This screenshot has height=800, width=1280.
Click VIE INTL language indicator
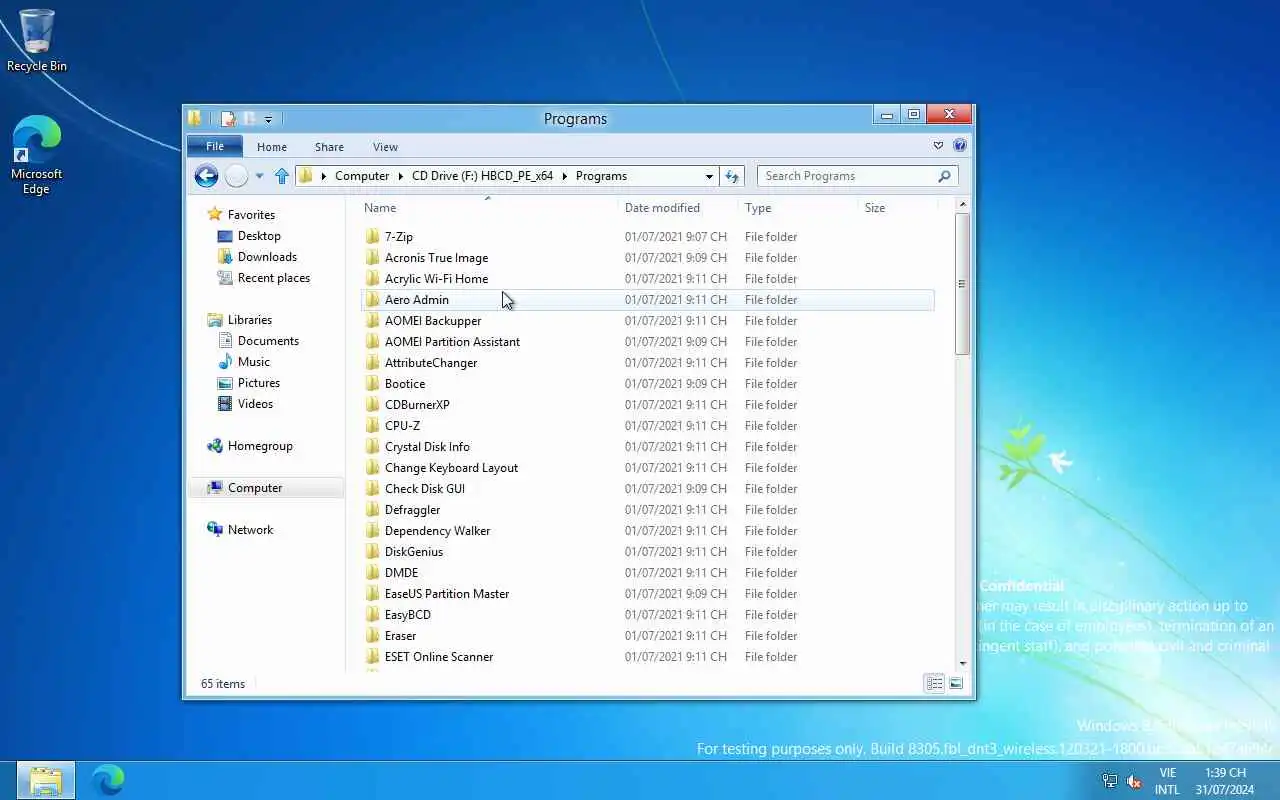(x=1167, y=781)
